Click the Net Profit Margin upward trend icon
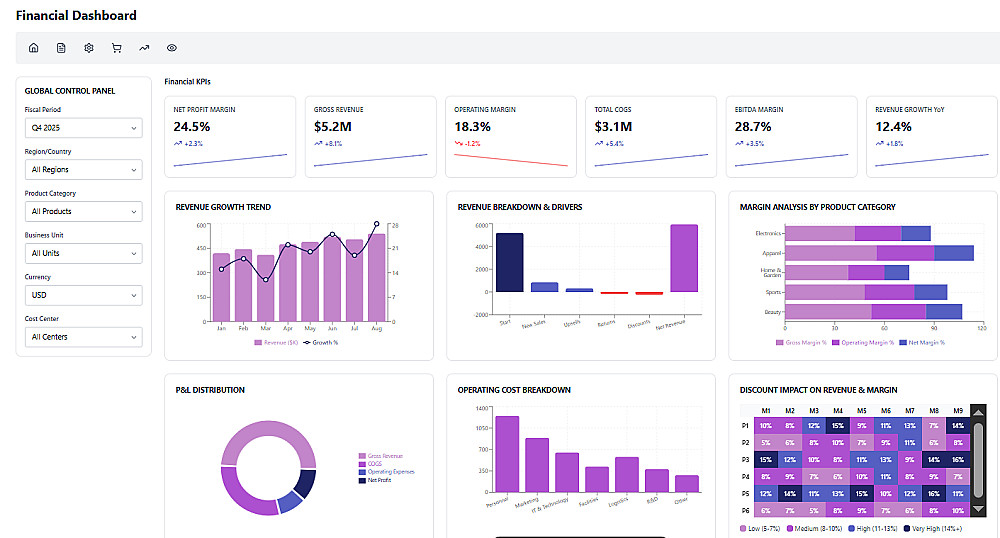Screen dimensions: 1000x538 177,143
